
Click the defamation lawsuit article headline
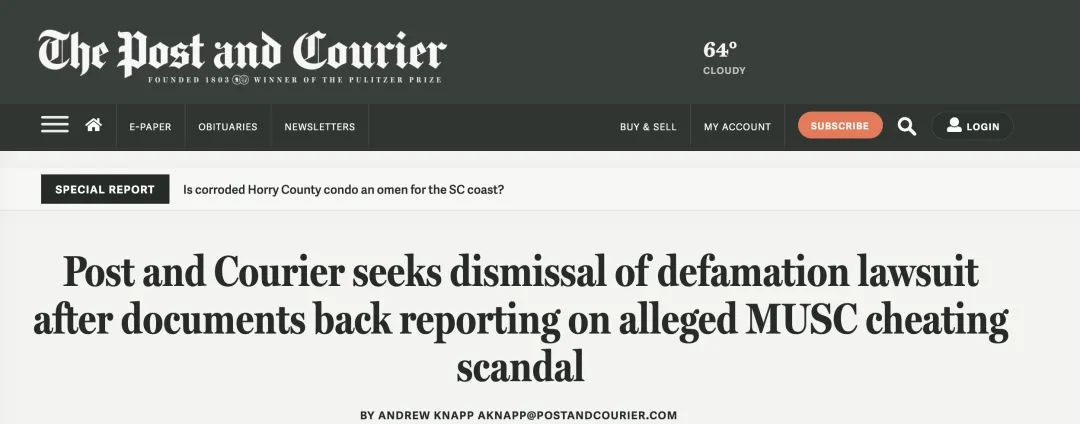click(521, 319)
